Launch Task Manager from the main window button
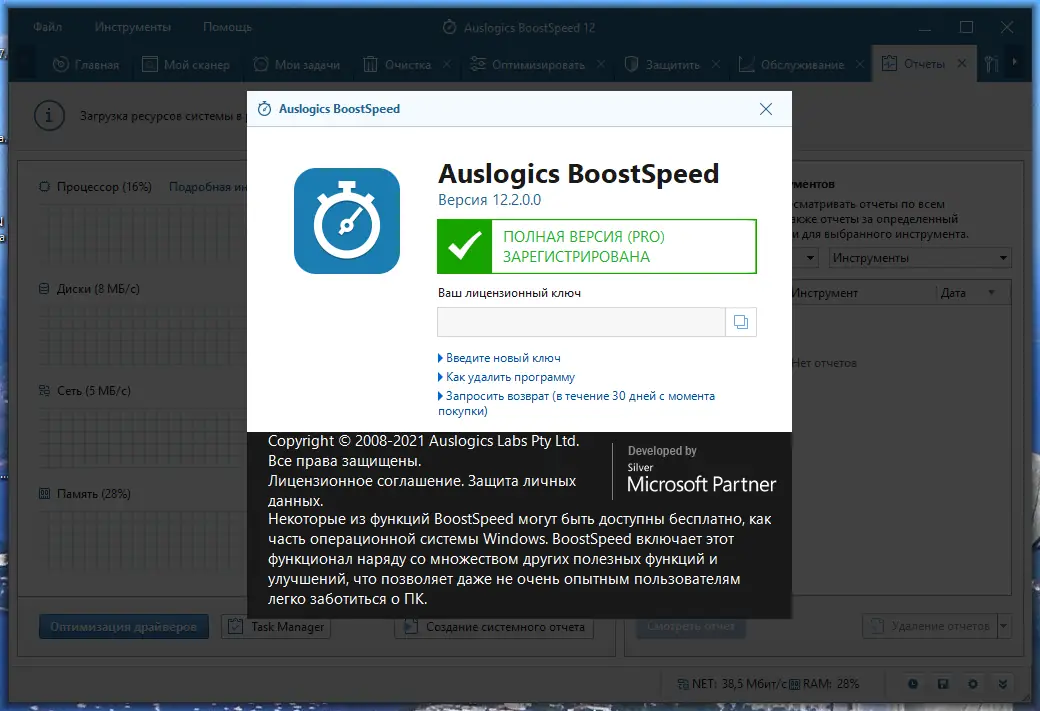The image size is (1040, 711). pyautogui.click(x=276, y=627)
